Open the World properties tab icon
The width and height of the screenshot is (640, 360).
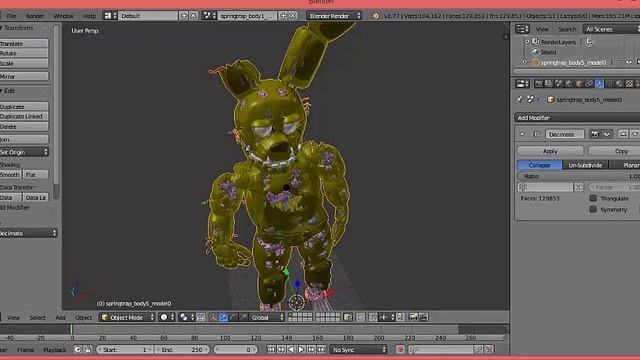[569, 84]
